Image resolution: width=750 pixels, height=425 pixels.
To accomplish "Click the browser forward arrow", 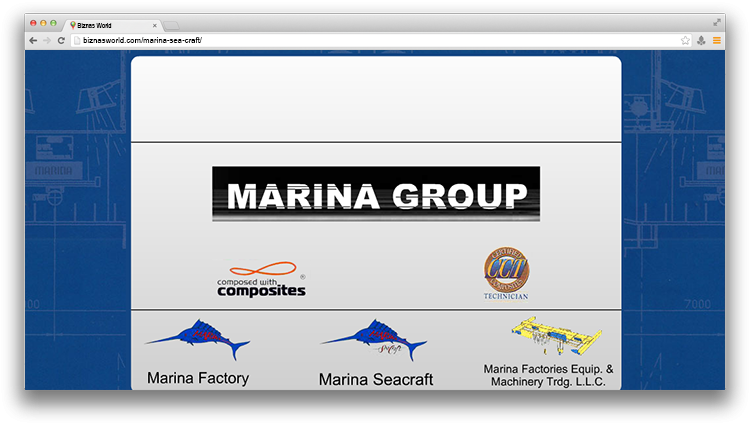I will coord(47,40).
